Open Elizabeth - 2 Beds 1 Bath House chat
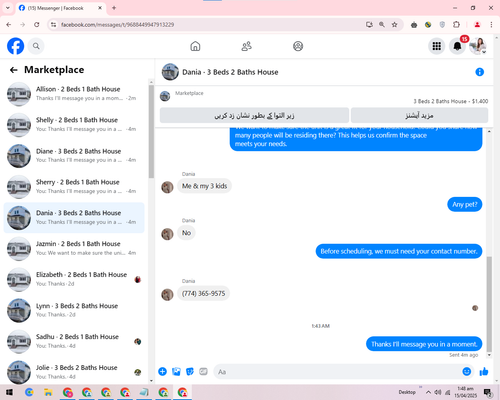Image resolution: width=500 pixels, height=400 pixels. point(74,279)
